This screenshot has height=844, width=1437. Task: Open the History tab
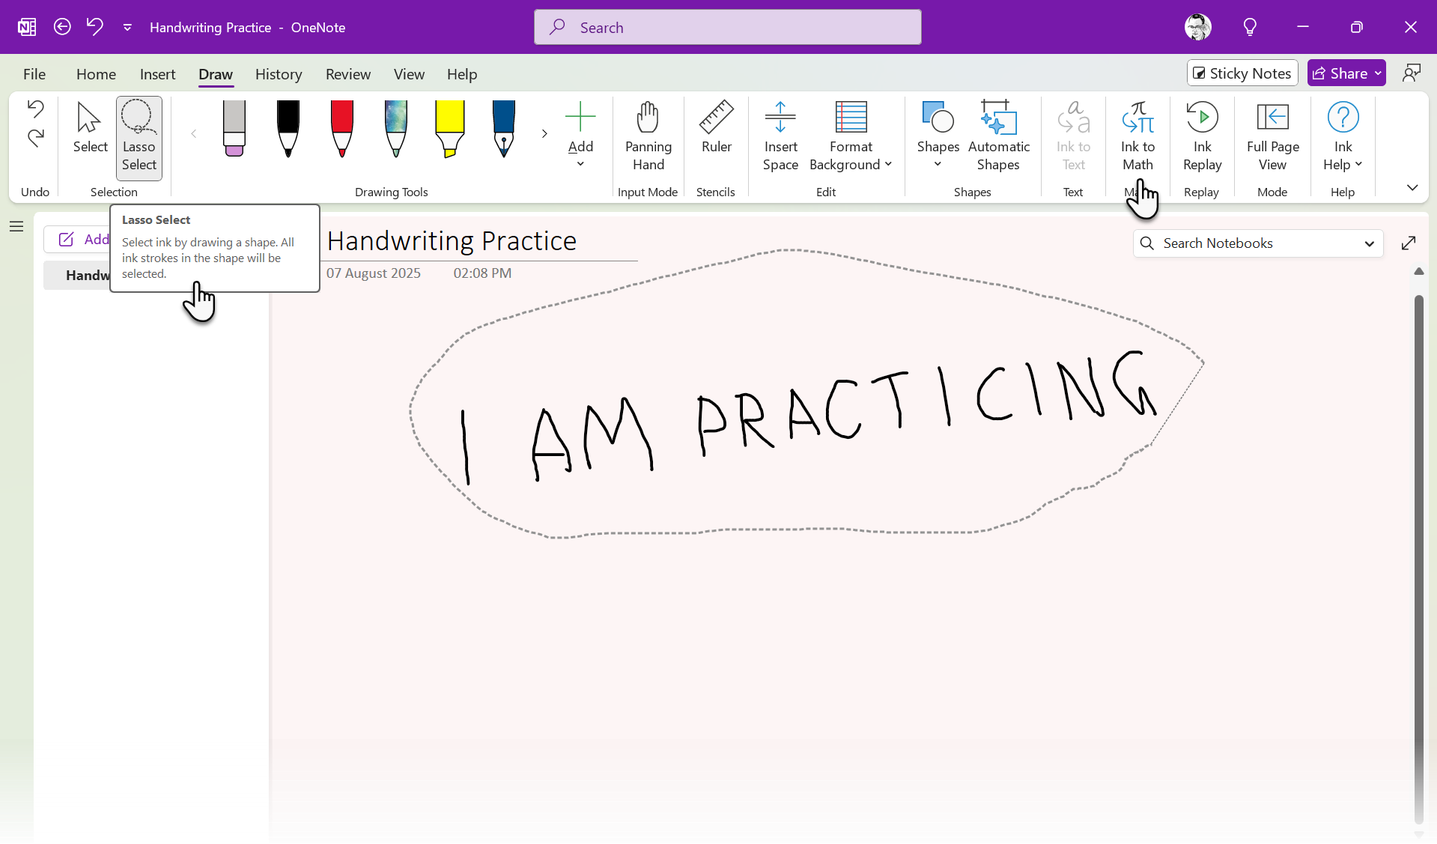pyautogui.click(x=278, y=74)
